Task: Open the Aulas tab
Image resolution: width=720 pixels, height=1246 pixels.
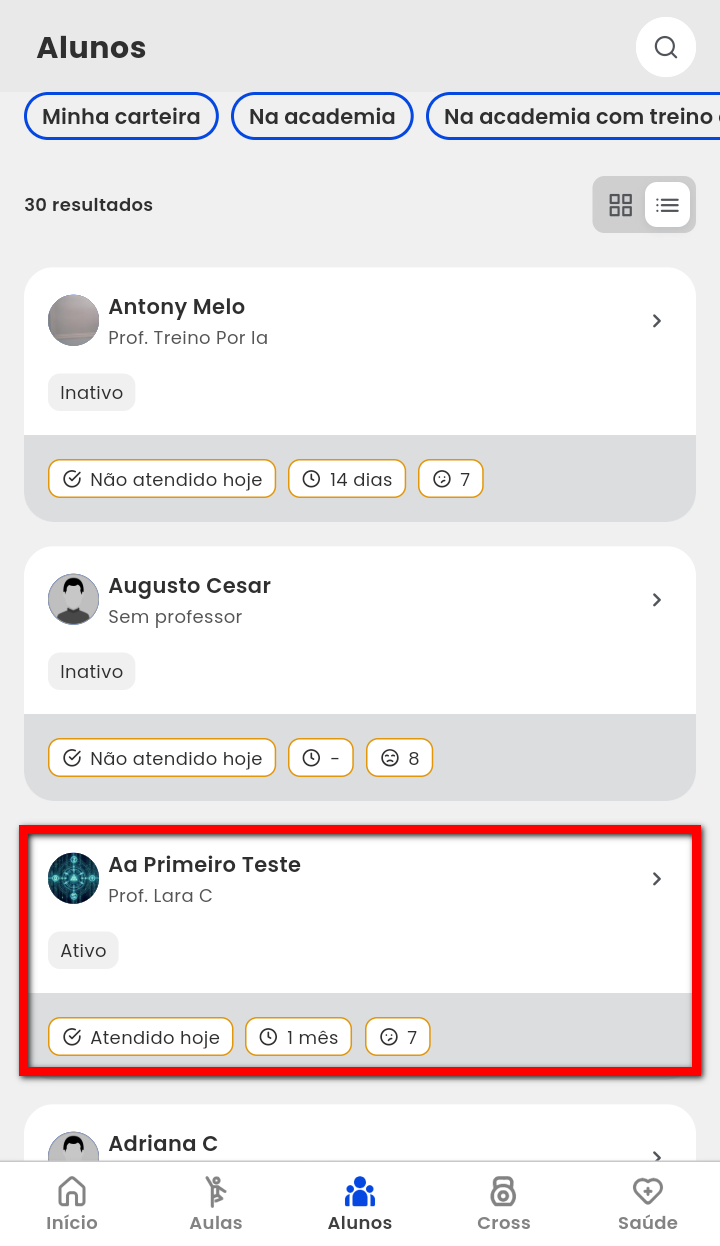Action: point(216,1202)
